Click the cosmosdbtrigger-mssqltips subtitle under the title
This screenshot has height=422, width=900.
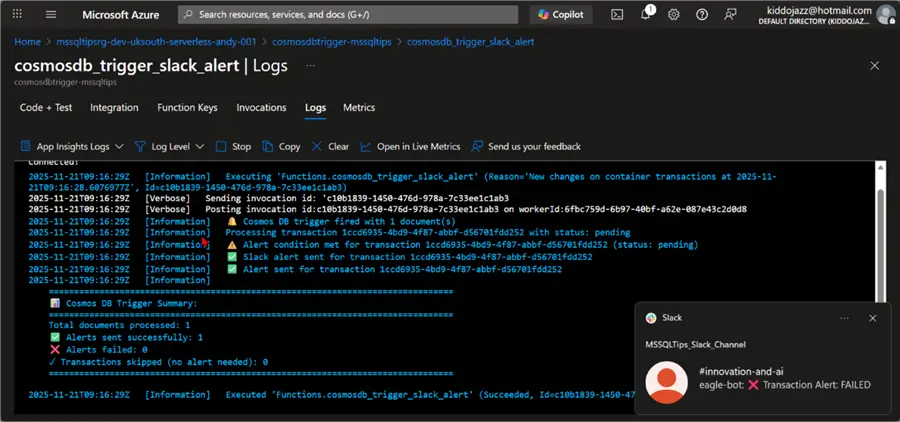click(65, 82)
